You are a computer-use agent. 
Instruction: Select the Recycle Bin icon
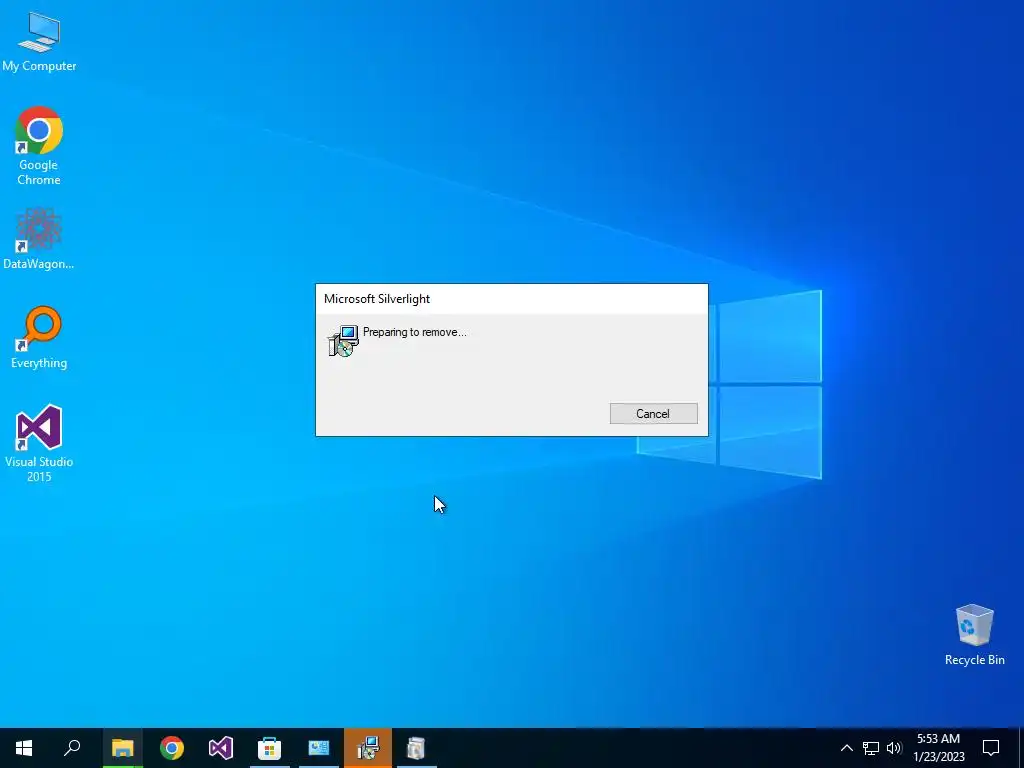[x=974, y=635]
